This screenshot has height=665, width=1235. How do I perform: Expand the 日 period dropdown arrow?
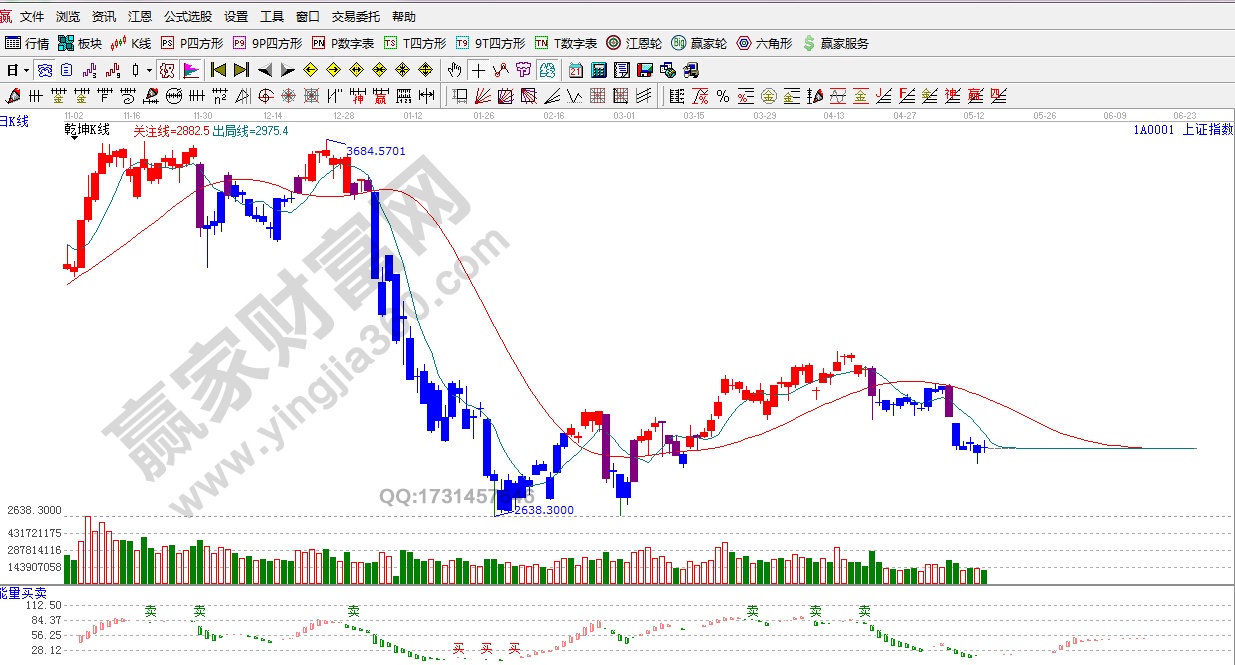[25, 70]
